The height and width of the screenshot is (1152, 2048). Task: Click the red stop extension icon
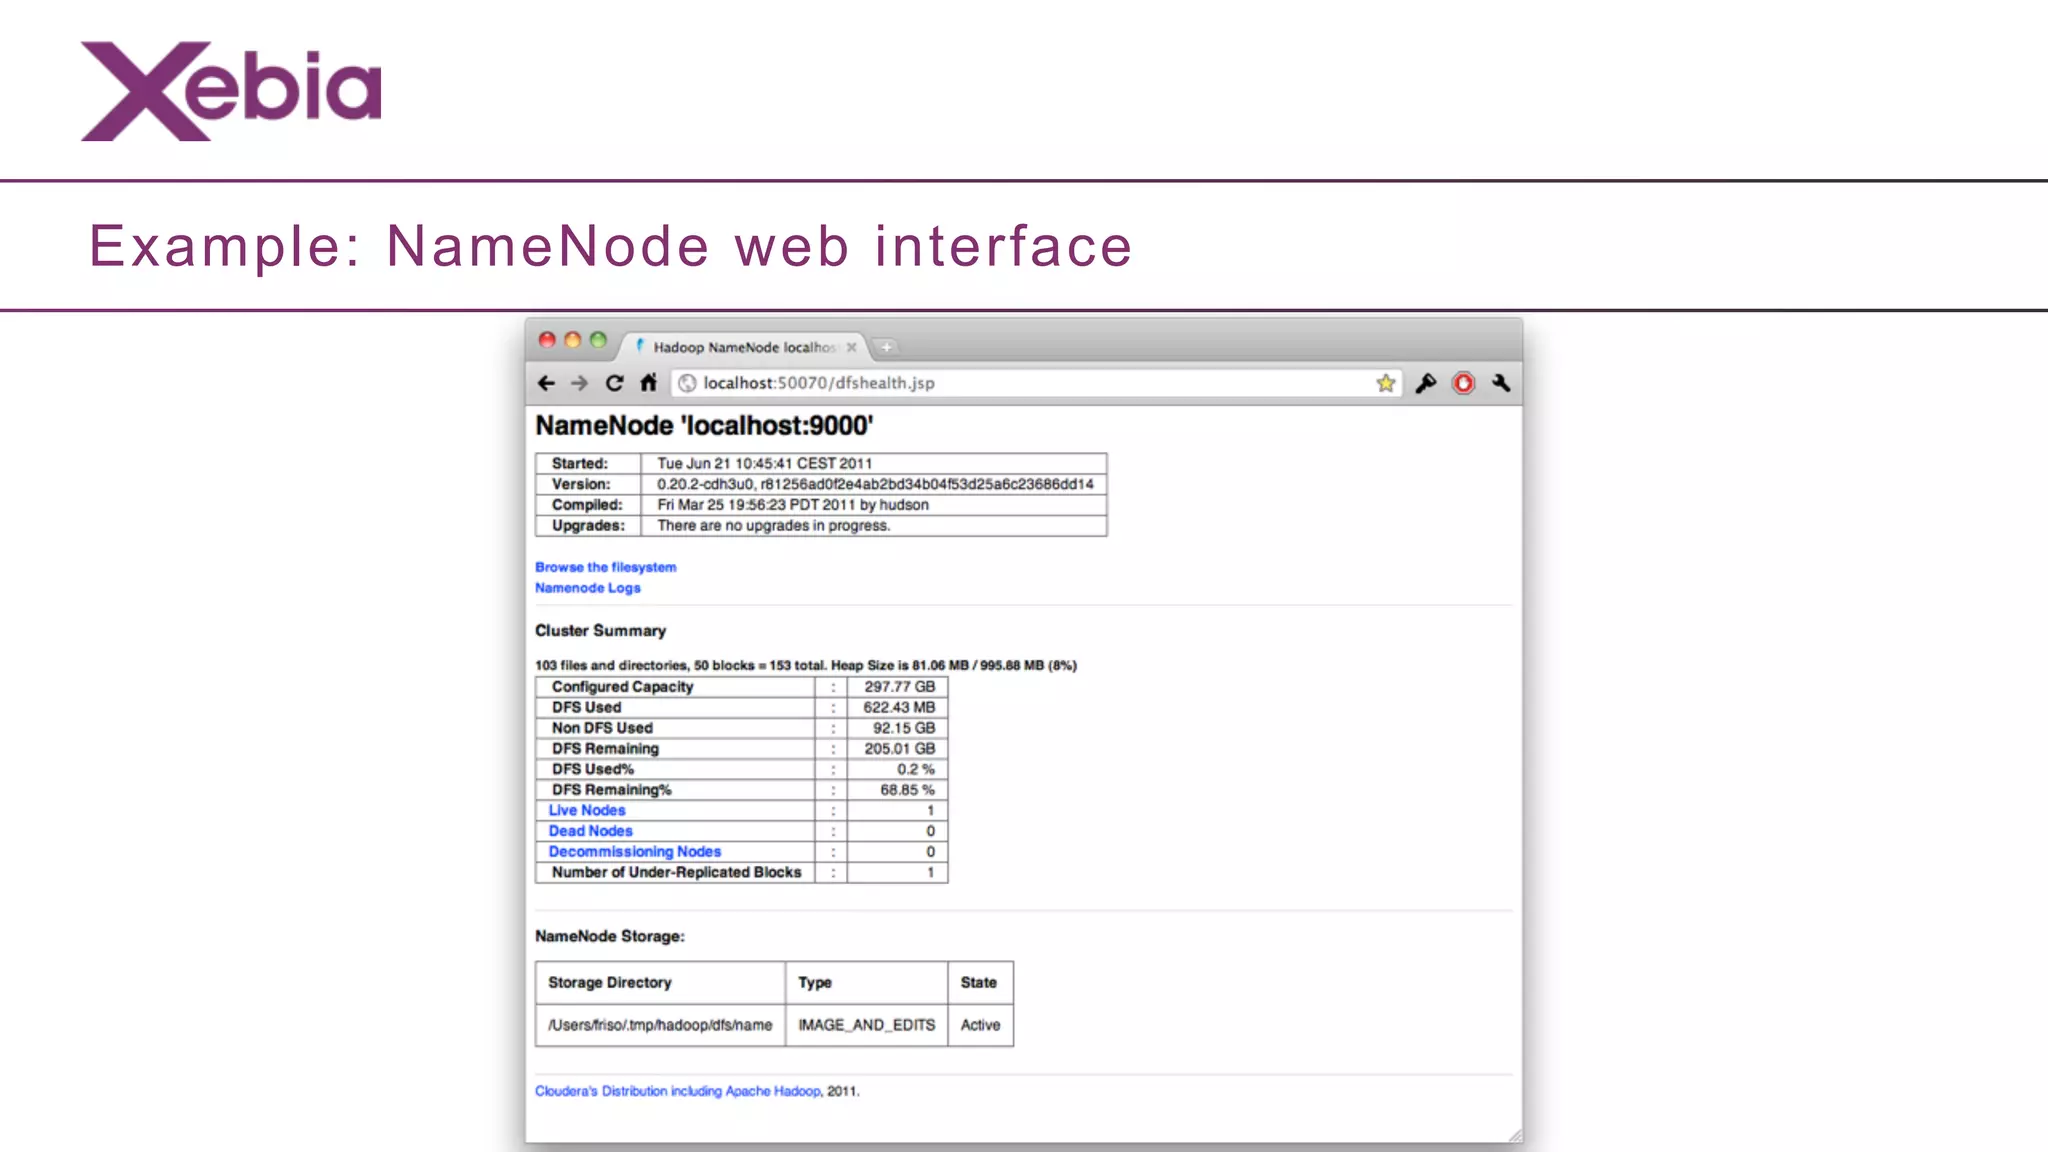pos(1463,383)
